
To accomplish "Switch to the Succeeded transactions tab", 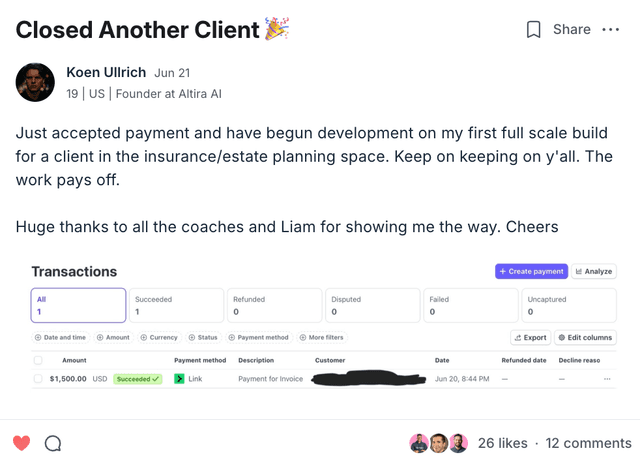I will coord(177,305).
